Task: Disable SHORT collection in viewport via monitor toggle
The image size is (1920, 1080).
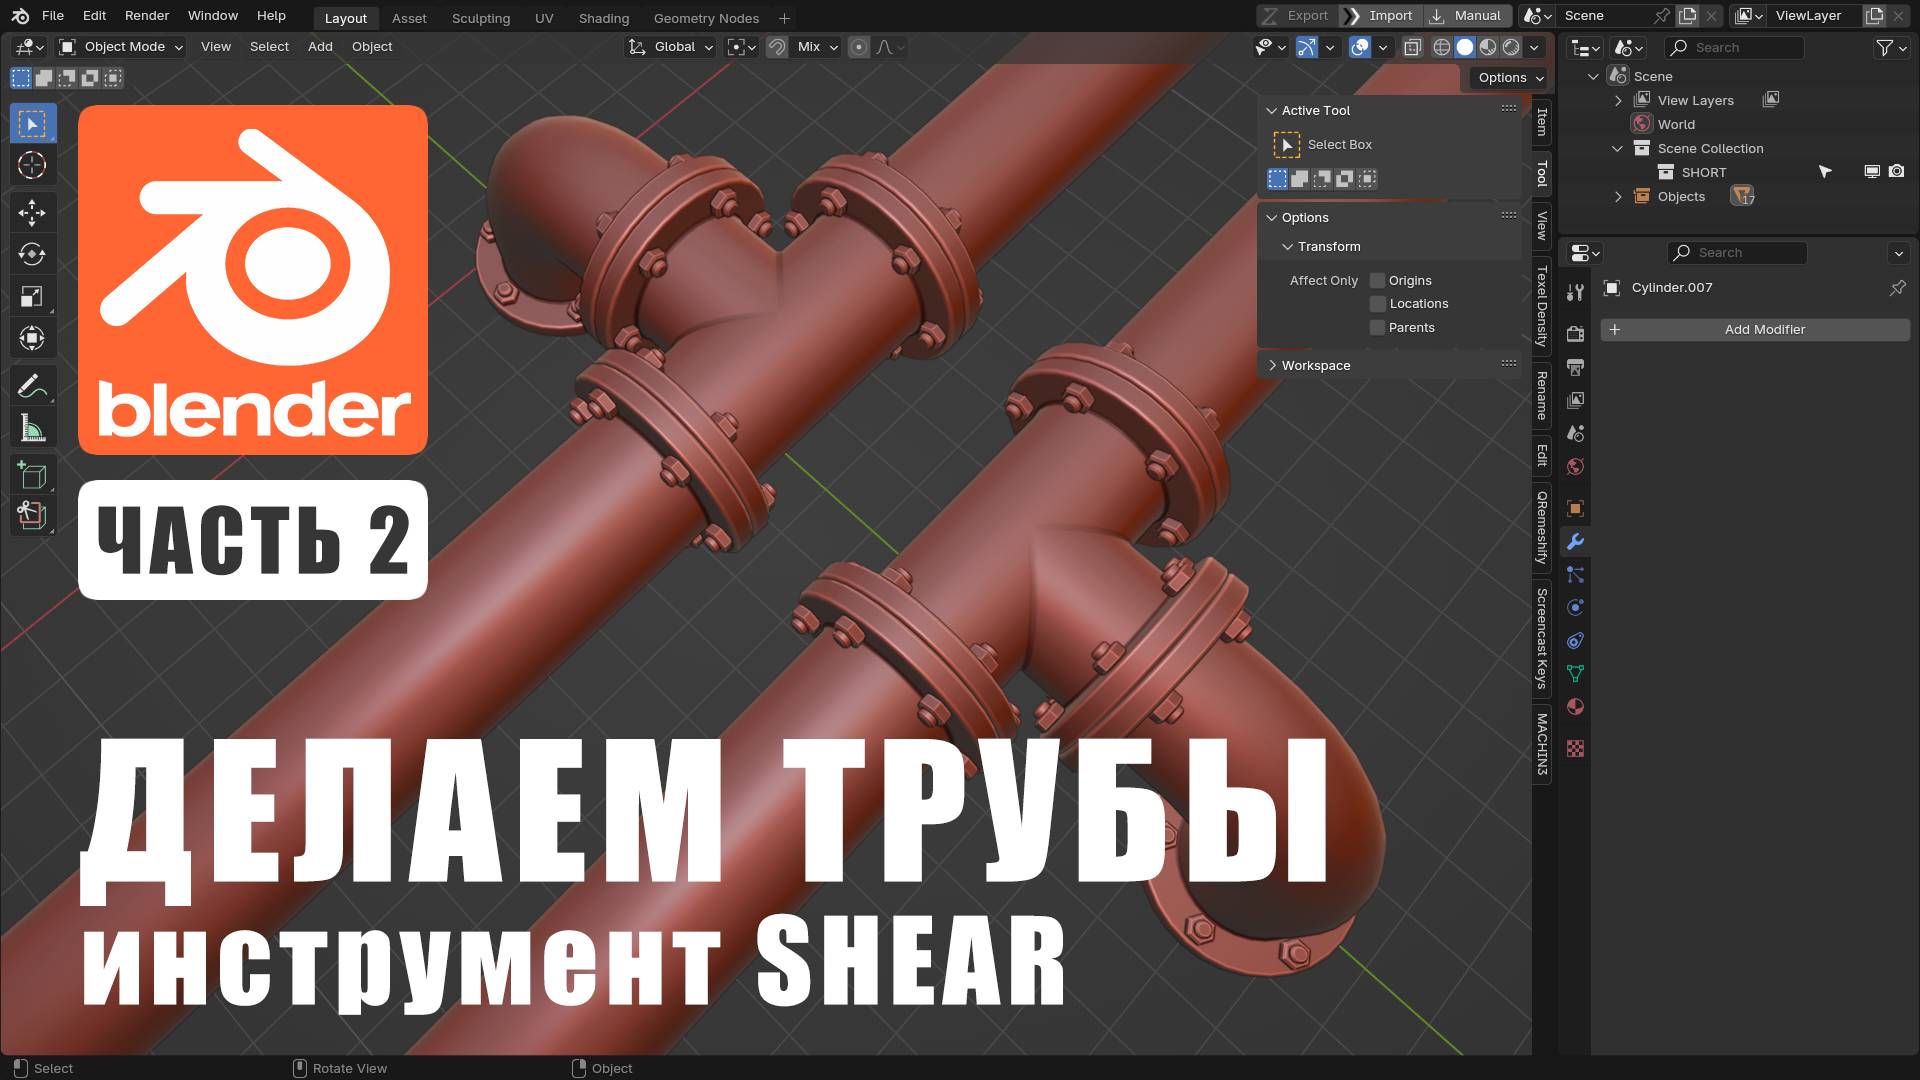Action: click(x=1871, y=171)
